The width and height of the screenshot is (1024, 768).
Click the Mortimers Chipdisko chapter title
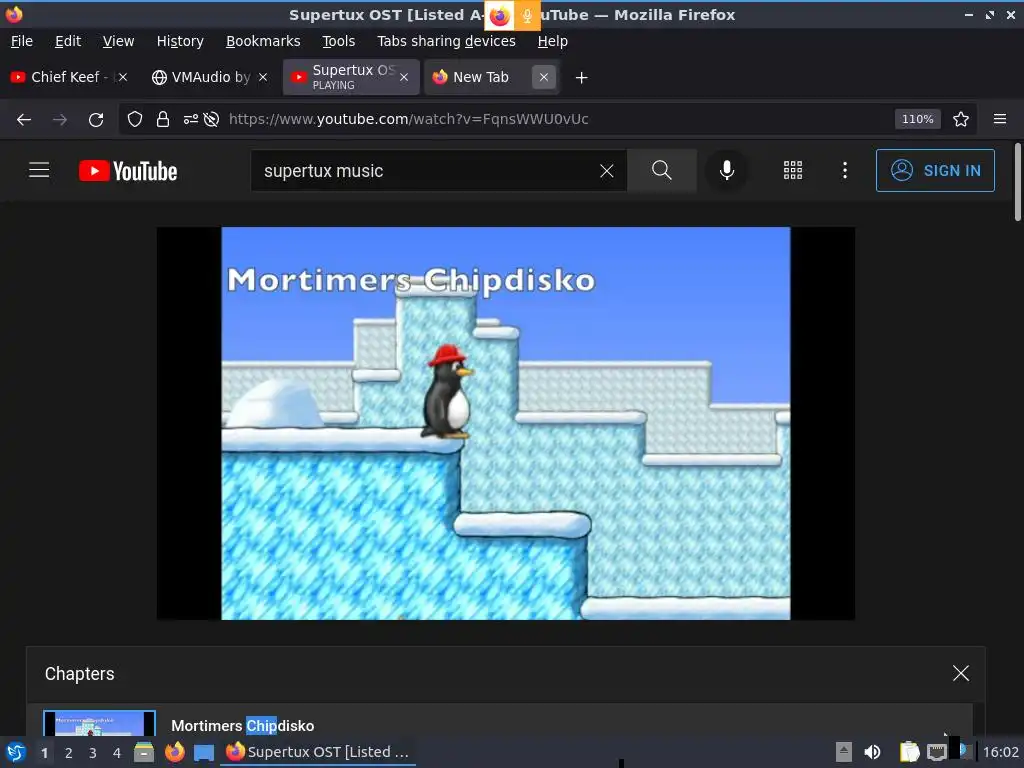click(242, 726)
